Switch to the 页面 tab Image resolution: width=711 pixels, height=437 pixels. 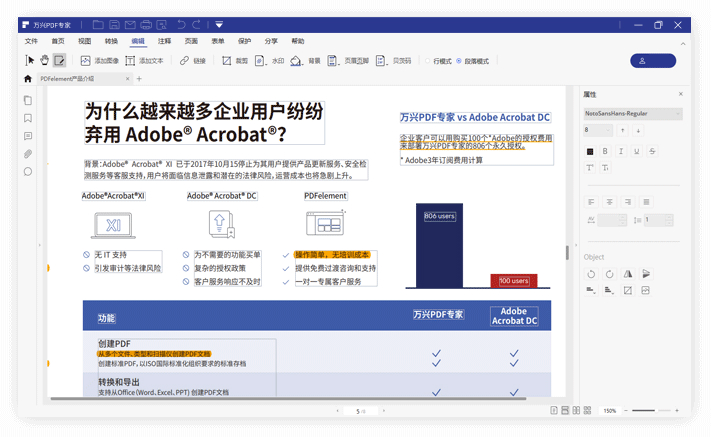click(x=191, y=41)
